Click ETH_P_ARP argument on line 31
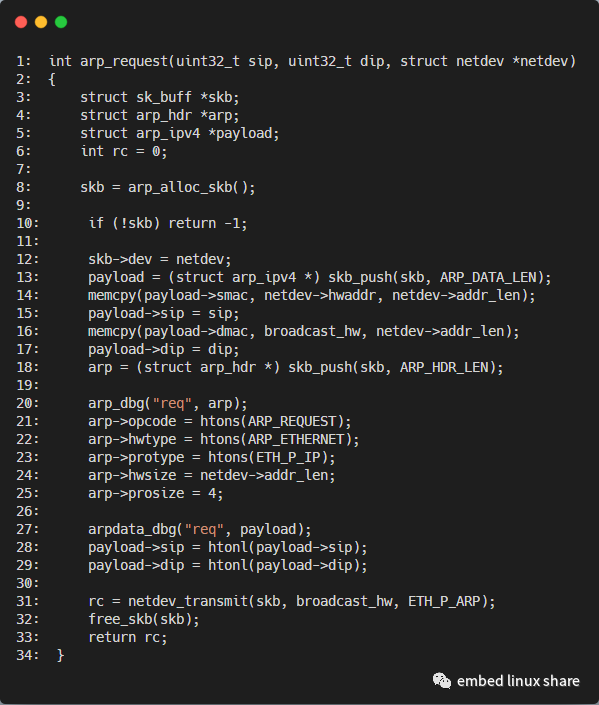Image resolution: width=599 pixels, height=705 pixels. [444, 601]
